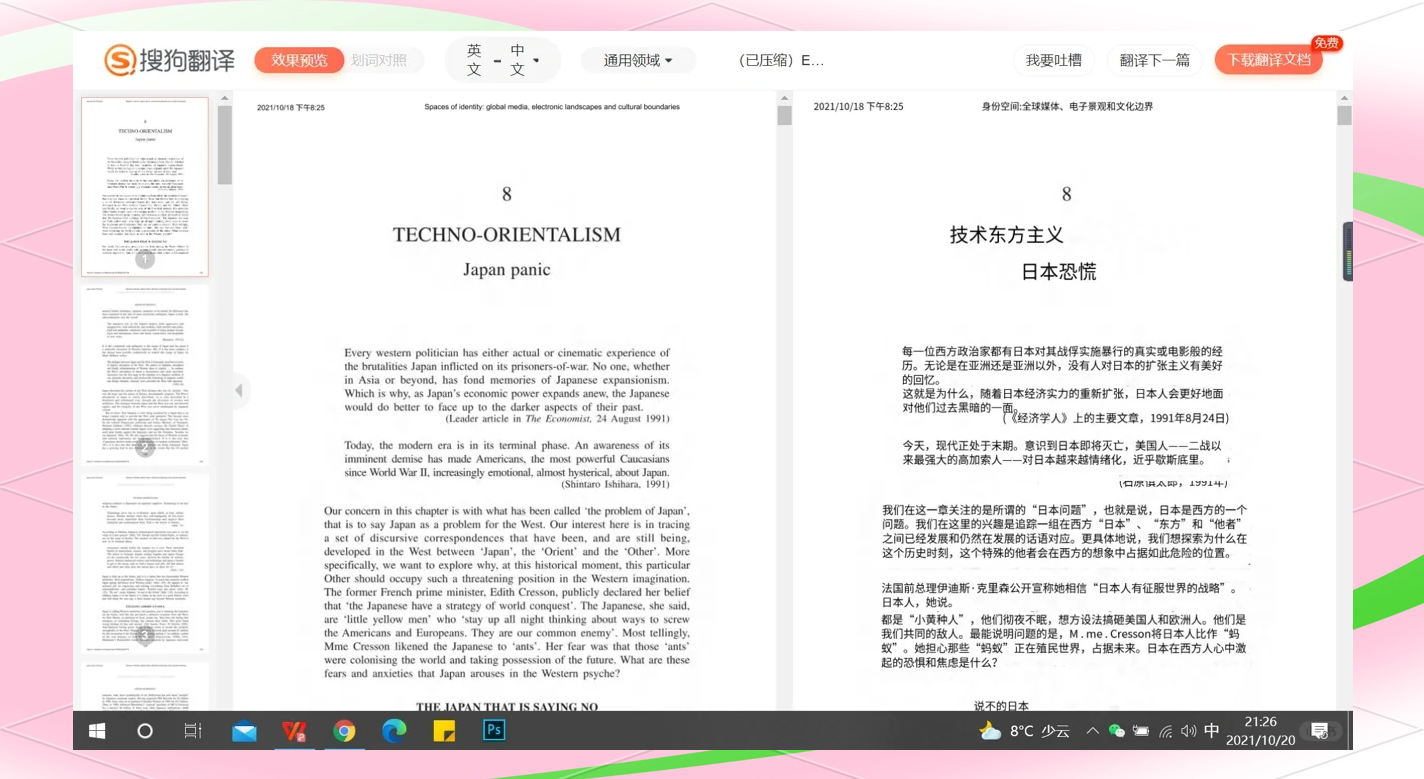
Task: Click the translated heading 技术东方主义
Action: (1006, 235)
